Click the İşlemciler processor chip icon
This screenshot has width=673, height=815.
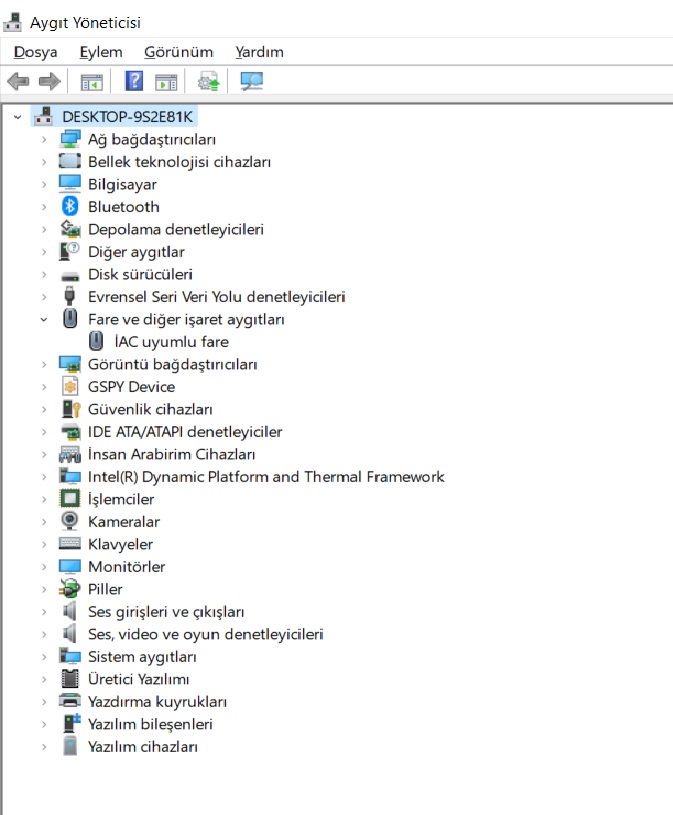[70, 498]
